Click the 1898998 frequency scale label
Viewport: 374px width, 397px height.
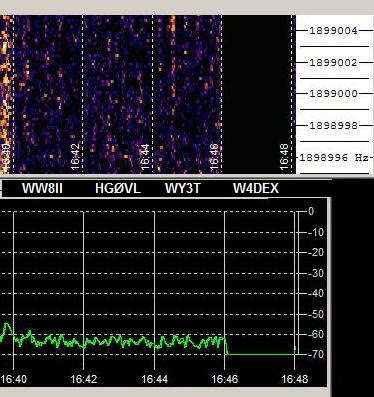[333, 126]
